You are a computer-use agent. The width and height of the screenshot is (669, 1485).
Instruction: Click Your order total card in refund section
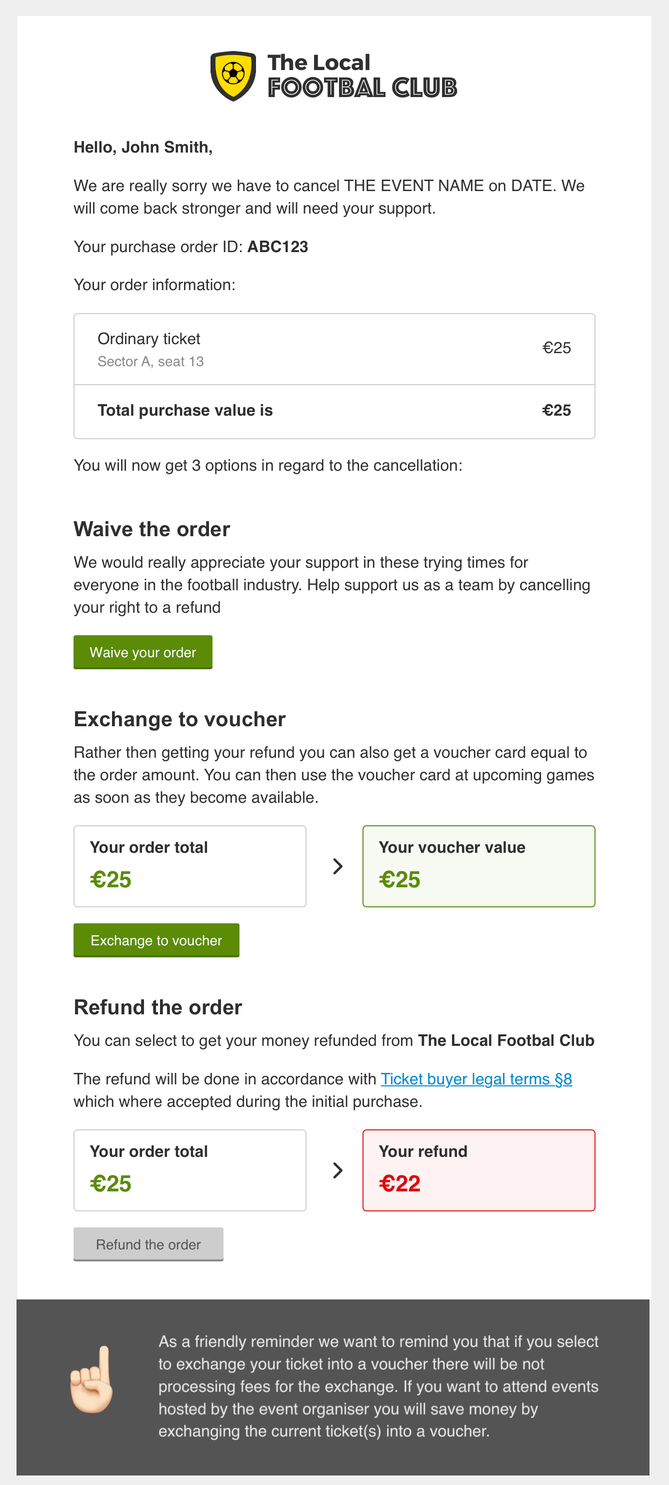190,1170
